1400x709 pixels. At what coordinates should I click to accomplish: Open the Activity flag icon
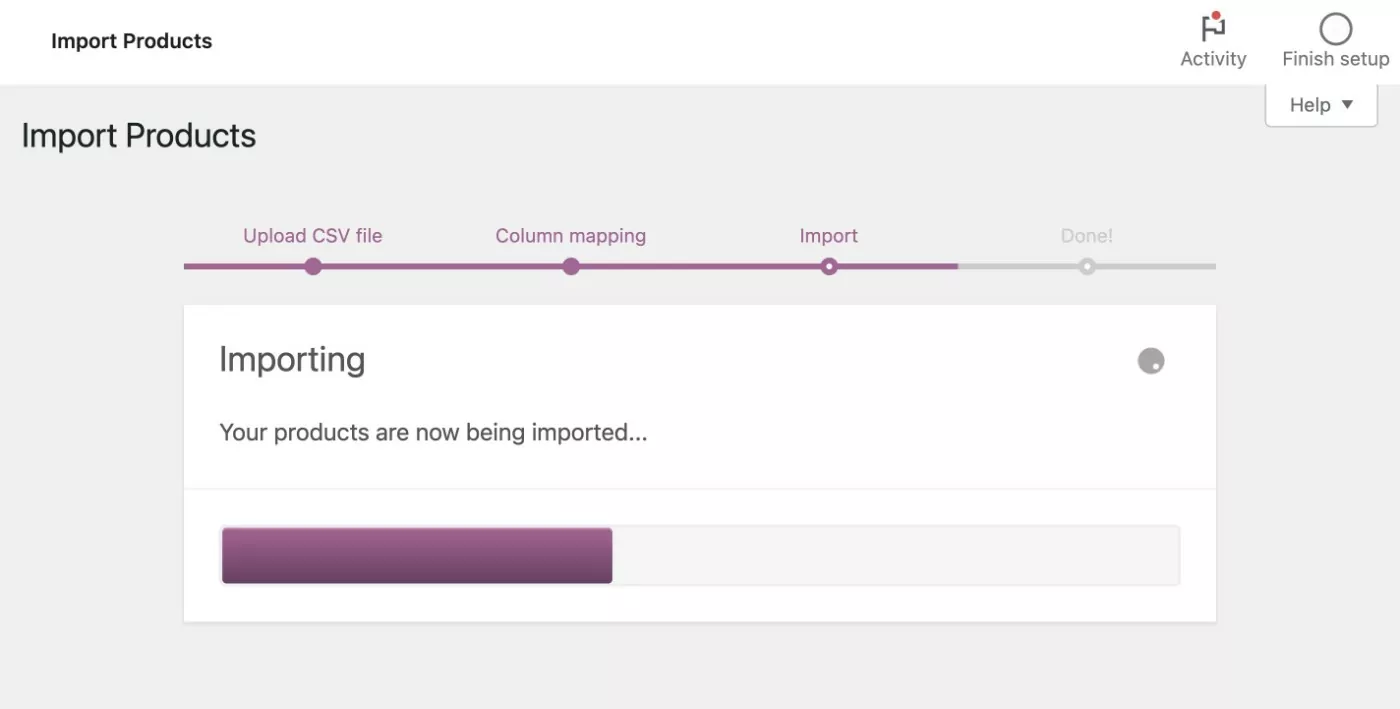[1213, 27]
